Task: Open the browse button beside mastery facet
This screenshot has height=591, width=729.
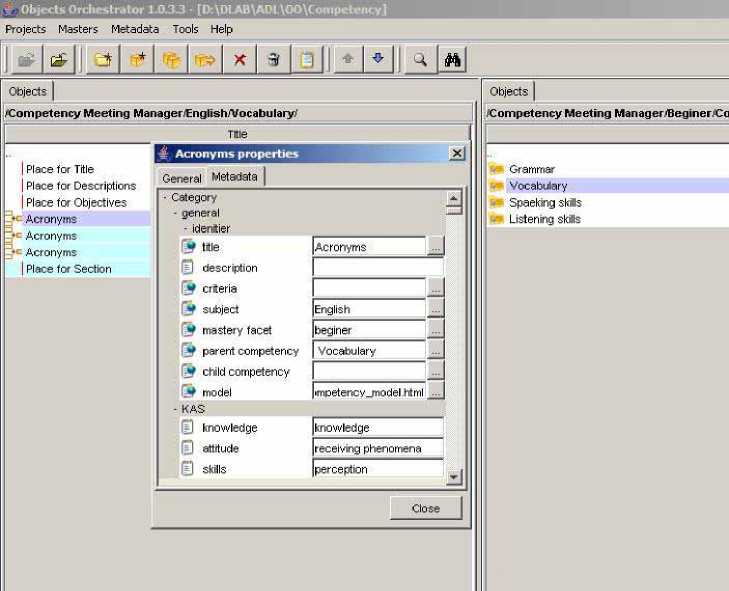Action: click(x=435, y=330)
